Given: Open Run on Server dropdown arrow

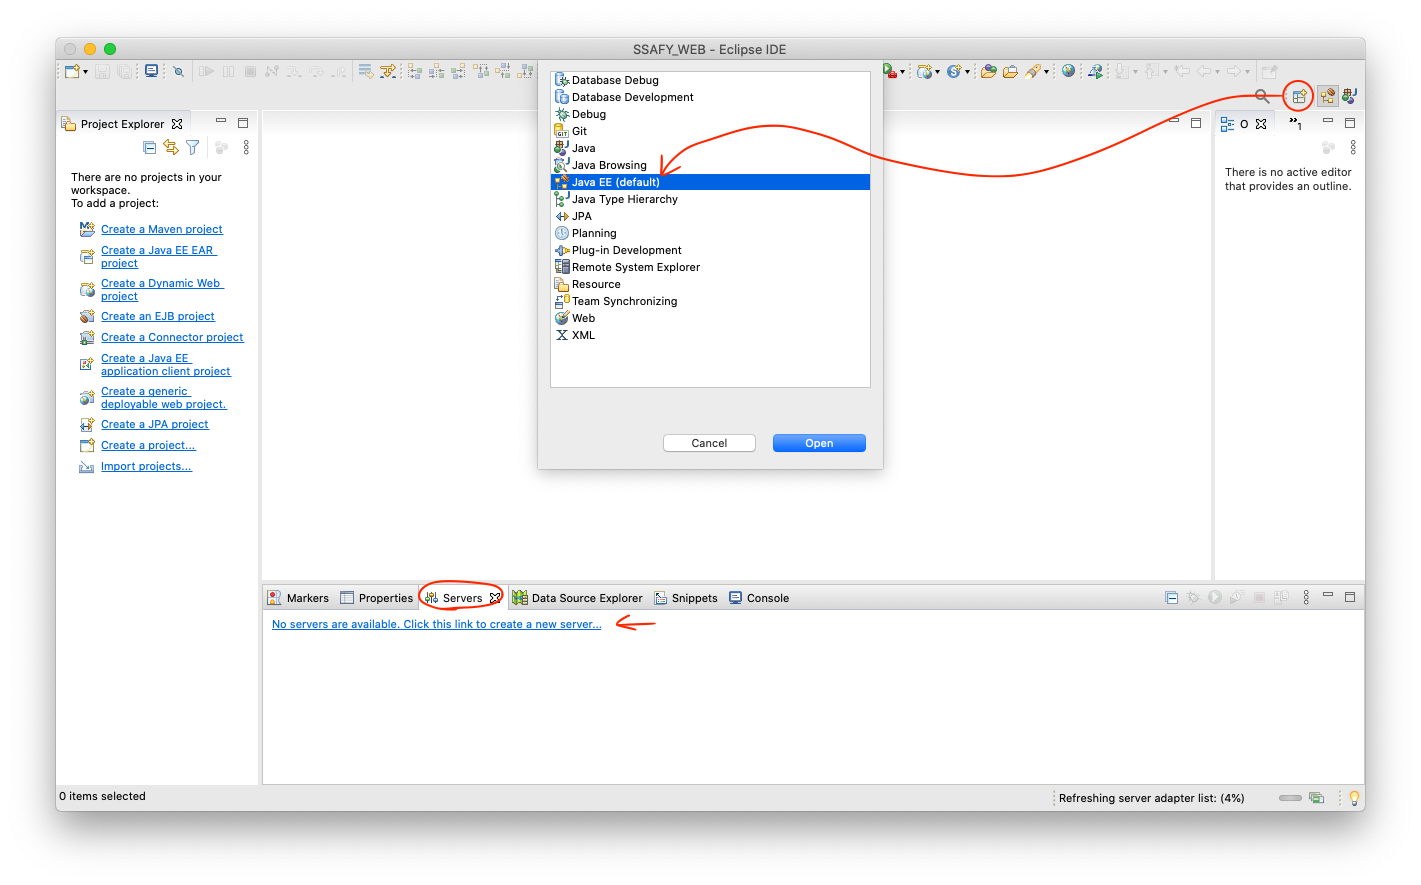Looking at the screenshot, I should click(902, 72).
